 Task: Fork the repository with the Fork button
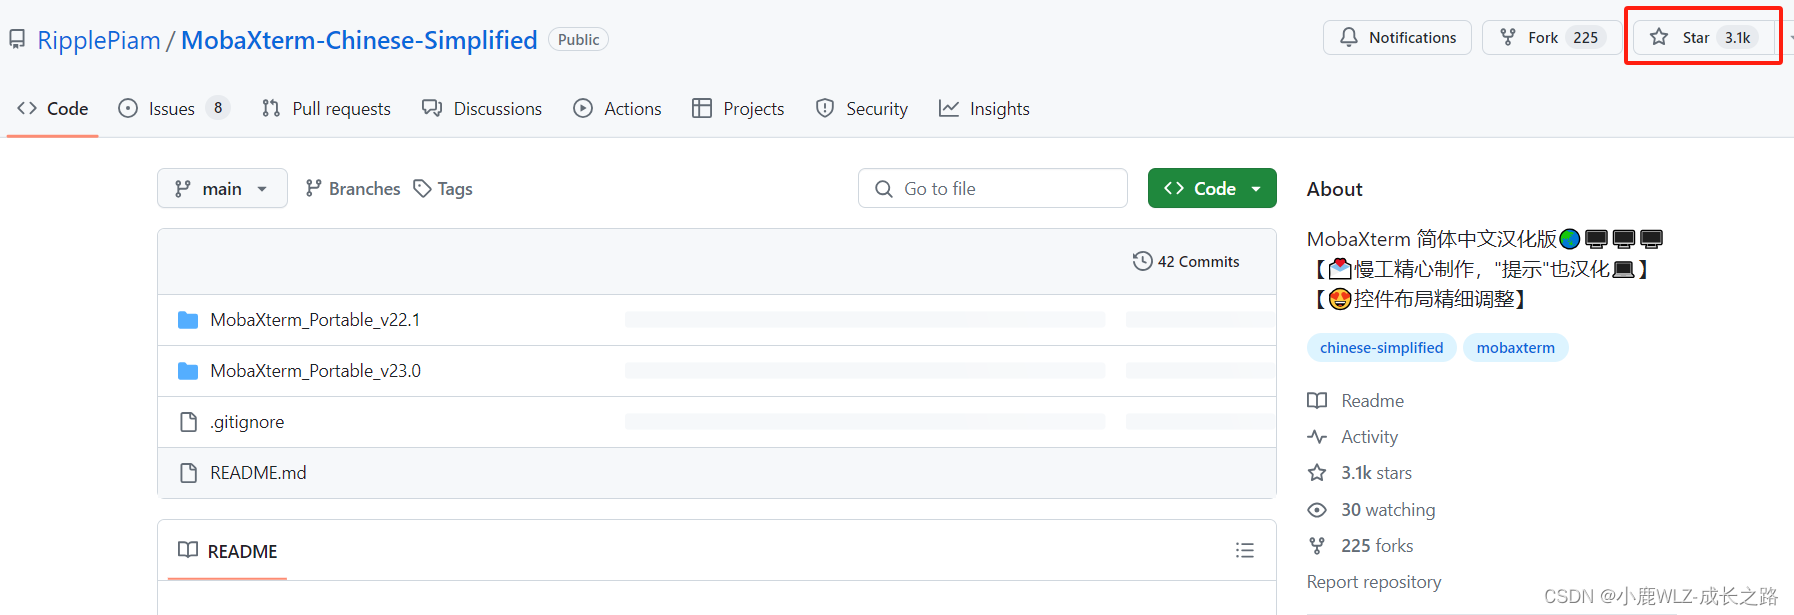pos(1552,37)
